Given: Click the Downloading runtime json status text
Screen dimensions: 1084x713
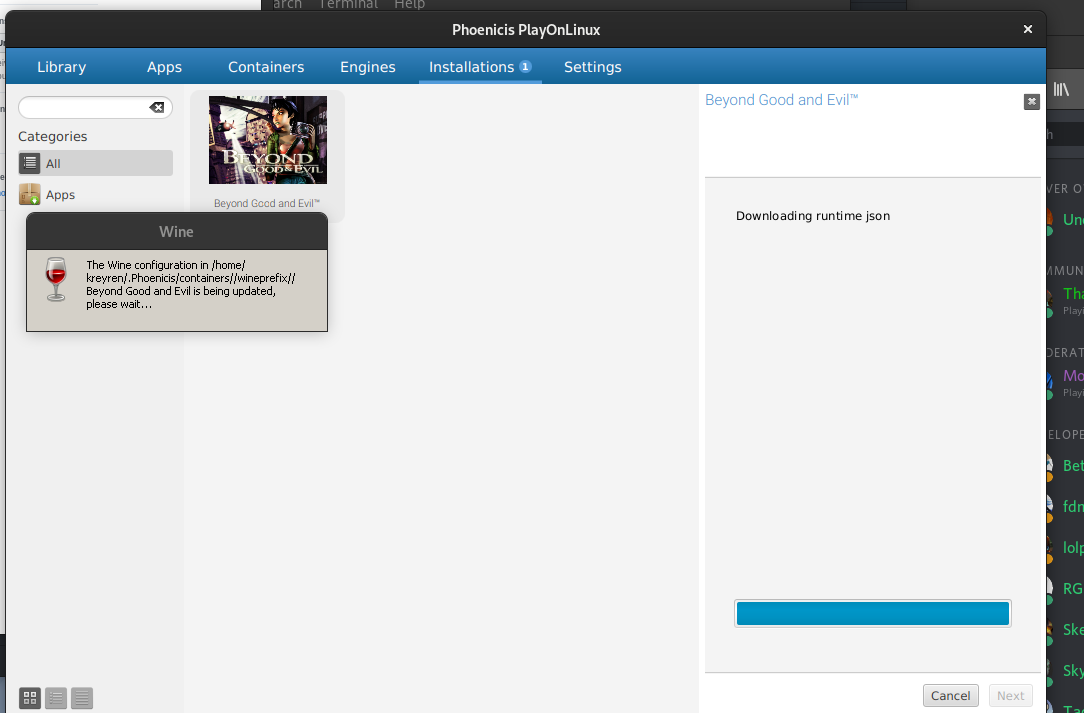Looking at the screenshot, I should point(813,216).
